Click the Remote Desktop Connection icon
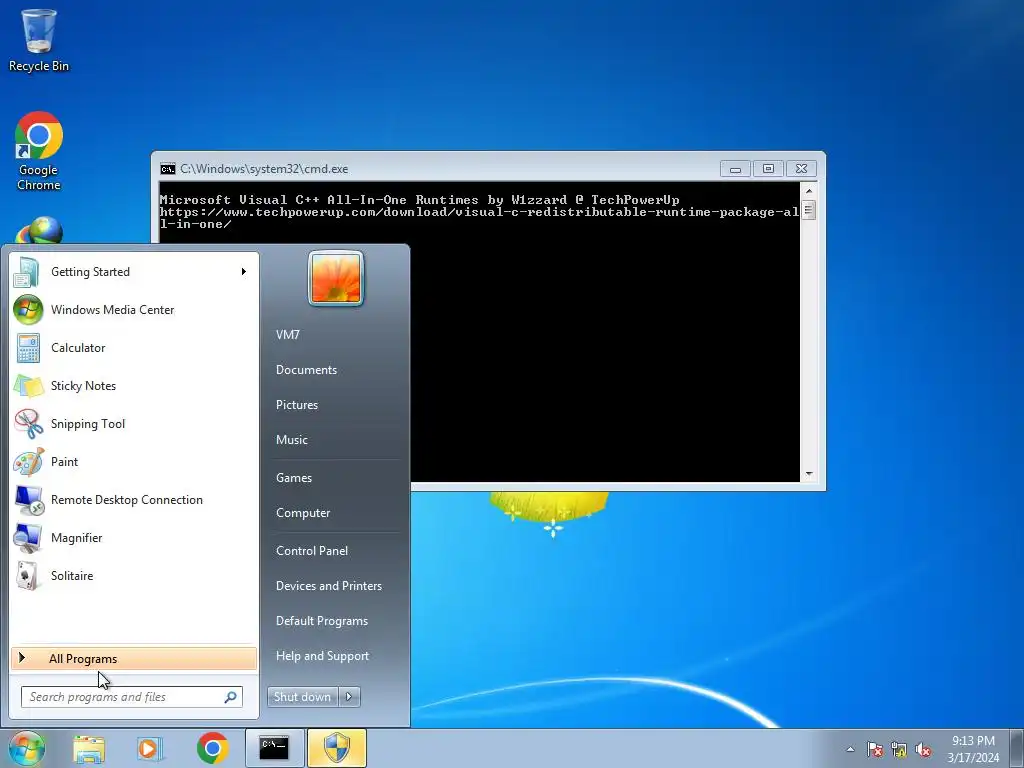 tap(29, 500)
